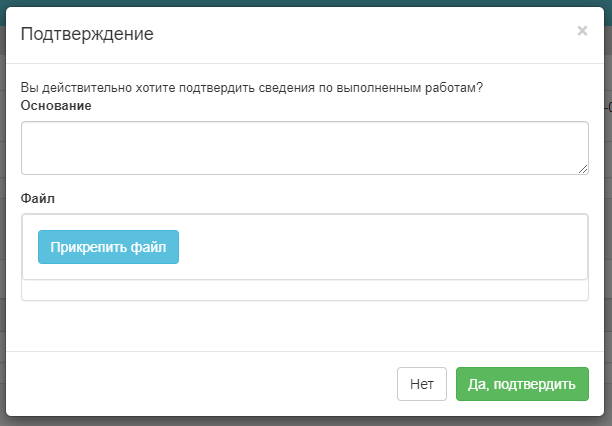Click empty space right of Прикрепить файл
The image size is (612, 426).
(x=382, y=247)
